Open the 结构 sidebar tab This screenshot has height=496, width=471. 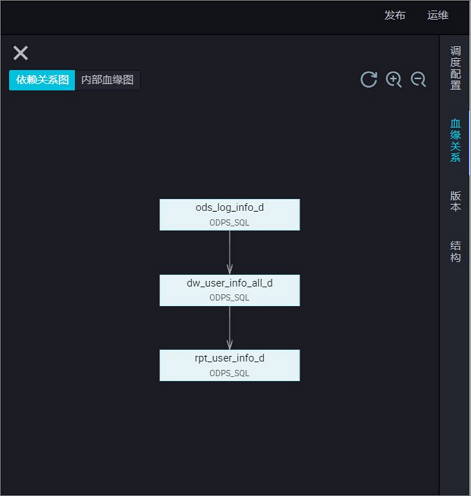455,251
